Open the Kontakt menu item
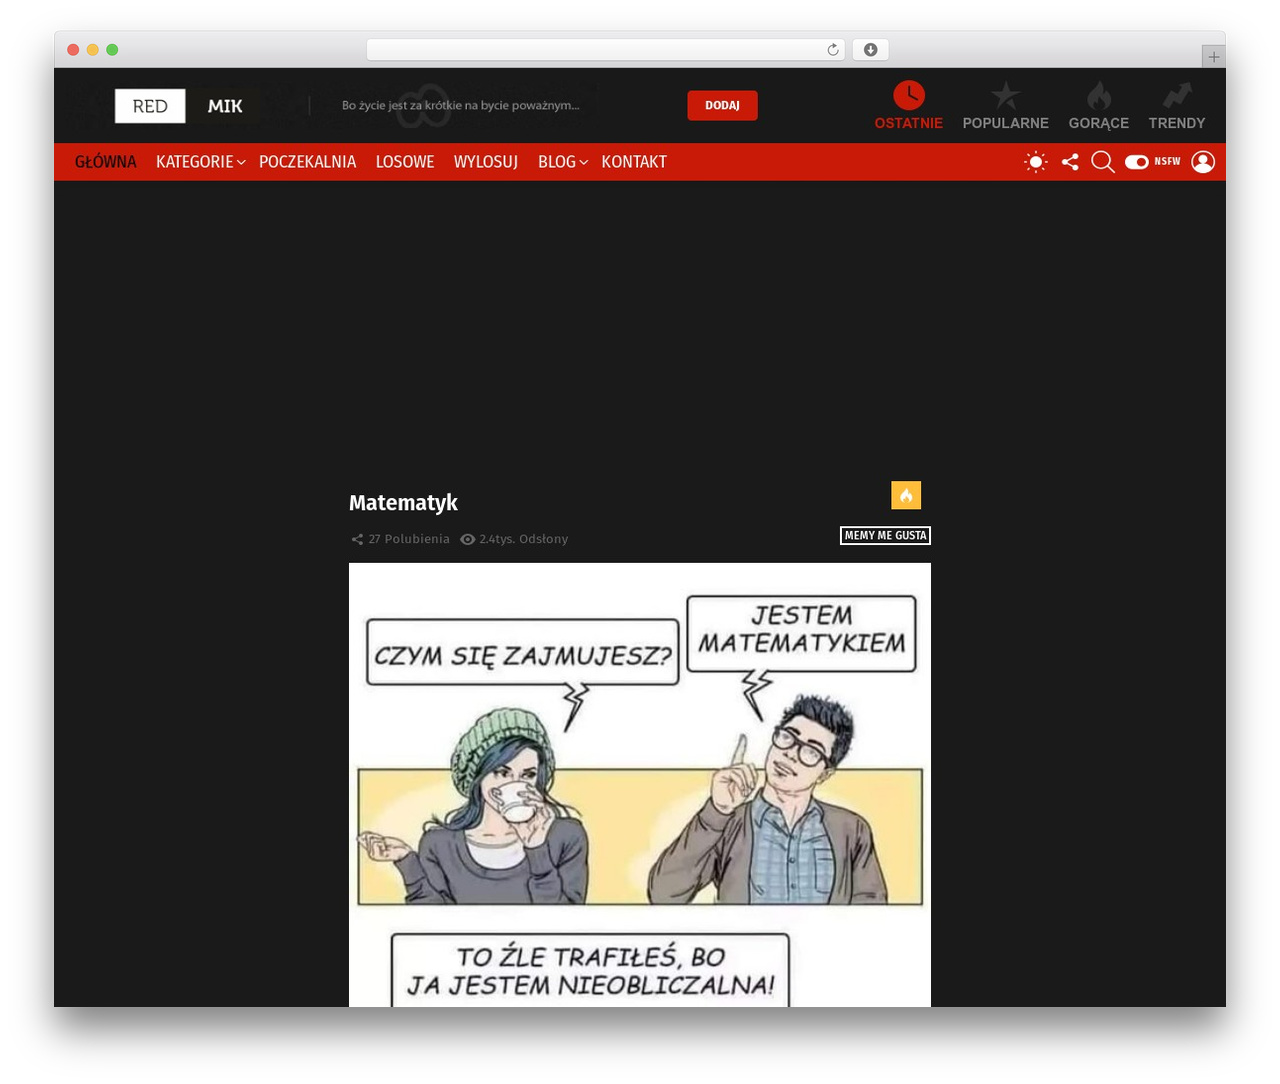1280x1084 pixels. click(633, 162)
